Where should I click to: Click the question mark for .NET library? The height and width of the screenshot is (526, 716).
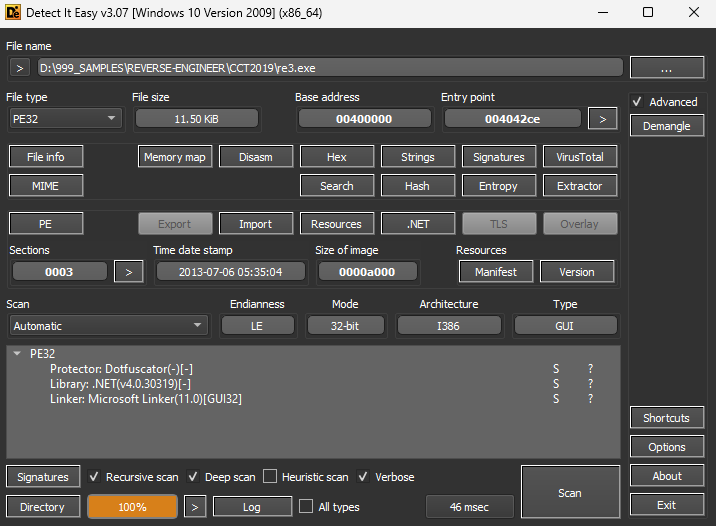(x=590, y=384)
